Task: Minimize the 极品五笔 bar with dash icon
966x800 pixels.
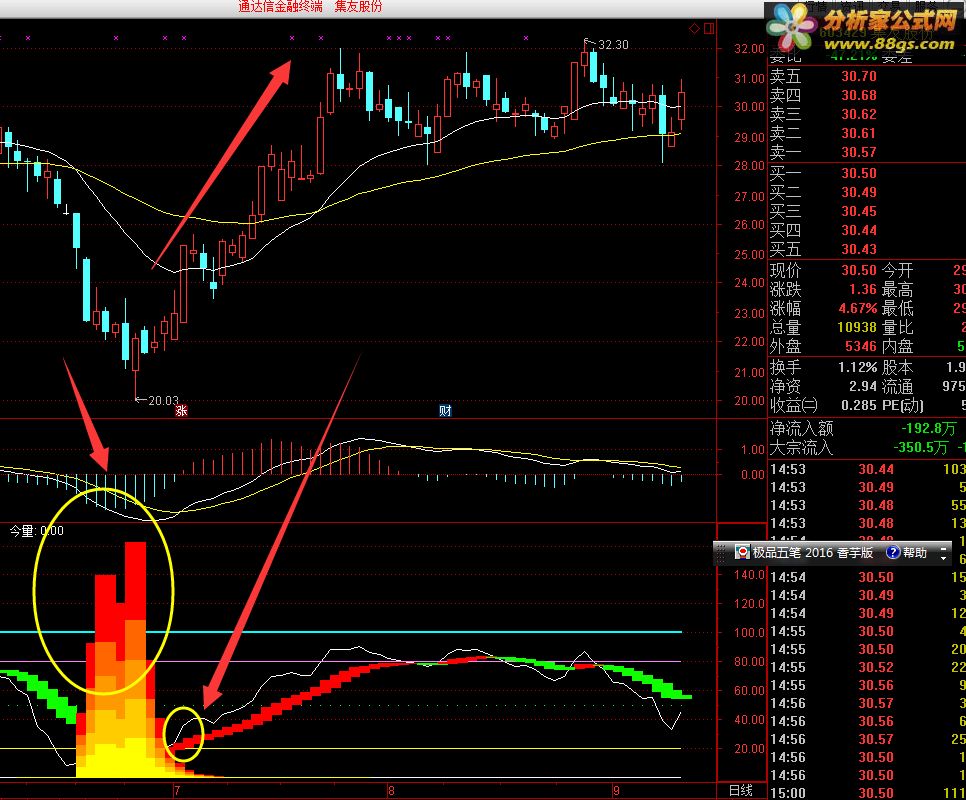Action: click(x=943, y=547)
